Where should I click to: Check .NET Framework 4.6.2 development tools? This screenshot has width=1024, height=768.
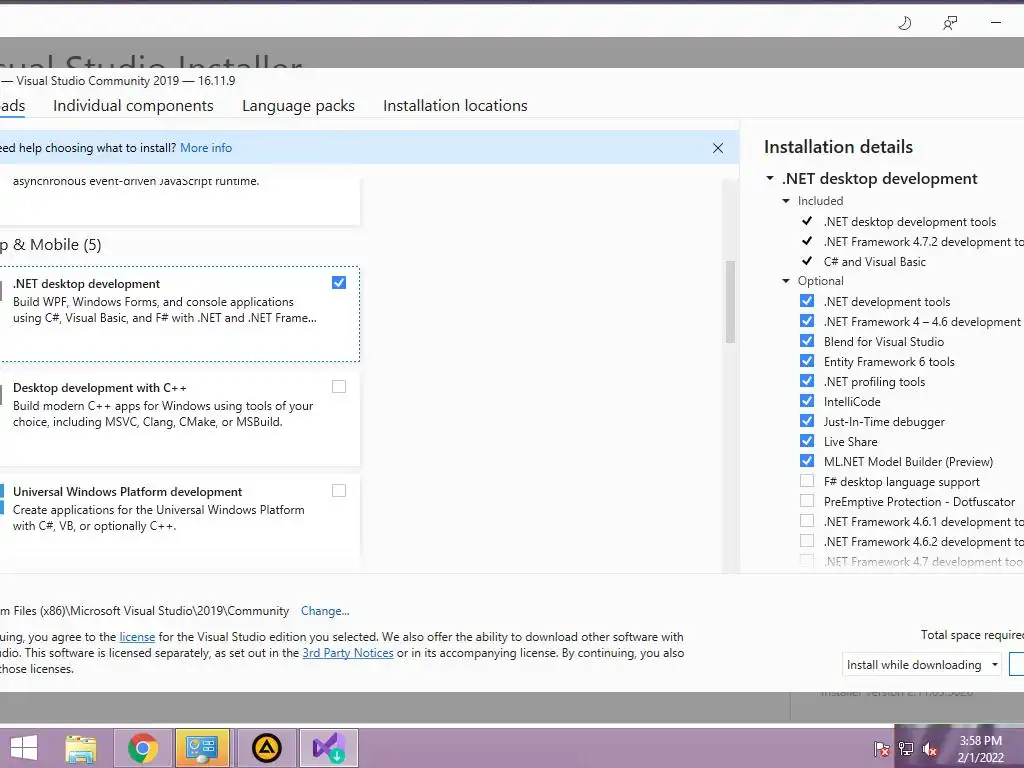click(x=807, y=541)
